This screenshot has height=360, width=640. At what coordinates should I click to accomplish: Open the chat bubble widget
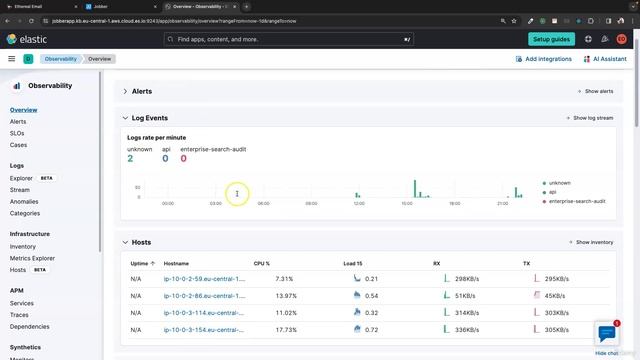[x=607, y=333]
